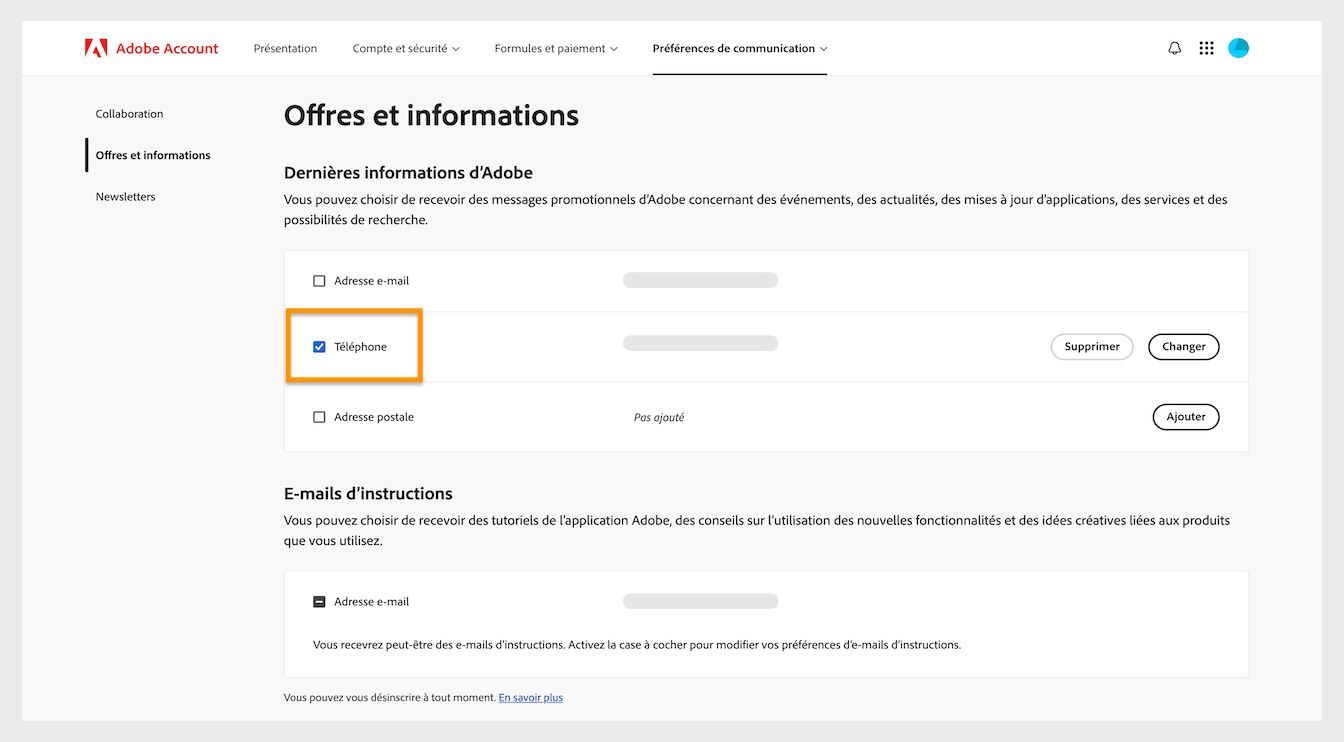This screenshot has width=1344, height=742.
Task: Open the En savoir plus link
Action: tap(531, 698)
